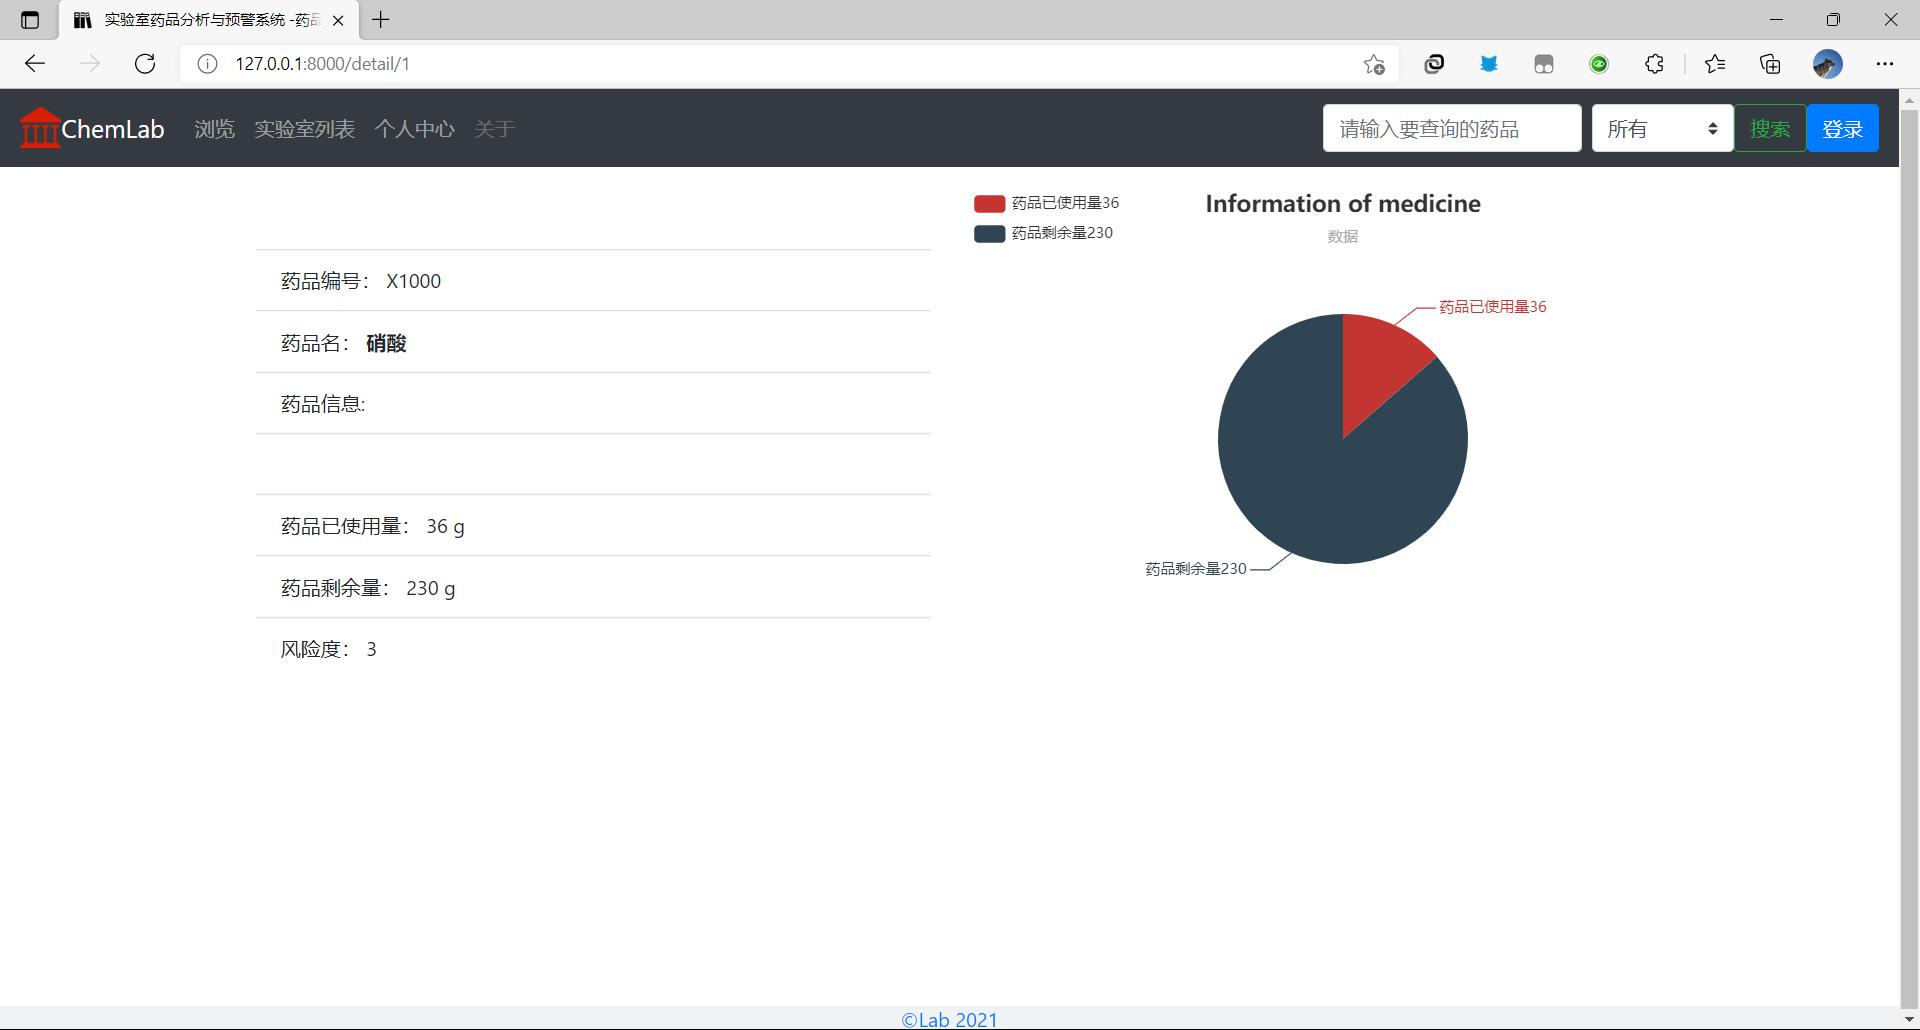Image resolution: width=1920 pixels, height=1030 pixels.
Task: Open the browser profile avatar
Action: (1828, 64)
